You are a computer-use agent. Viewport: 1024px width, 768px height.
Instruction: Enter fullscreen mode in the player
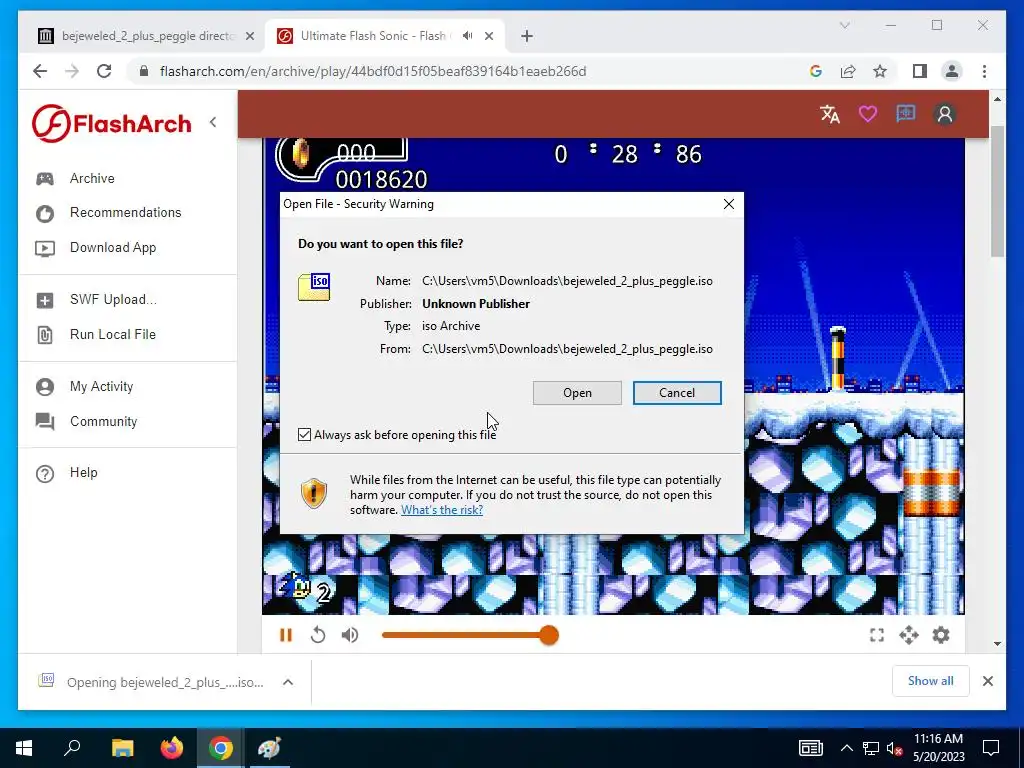pyautogui.click(x=877, y=635)
